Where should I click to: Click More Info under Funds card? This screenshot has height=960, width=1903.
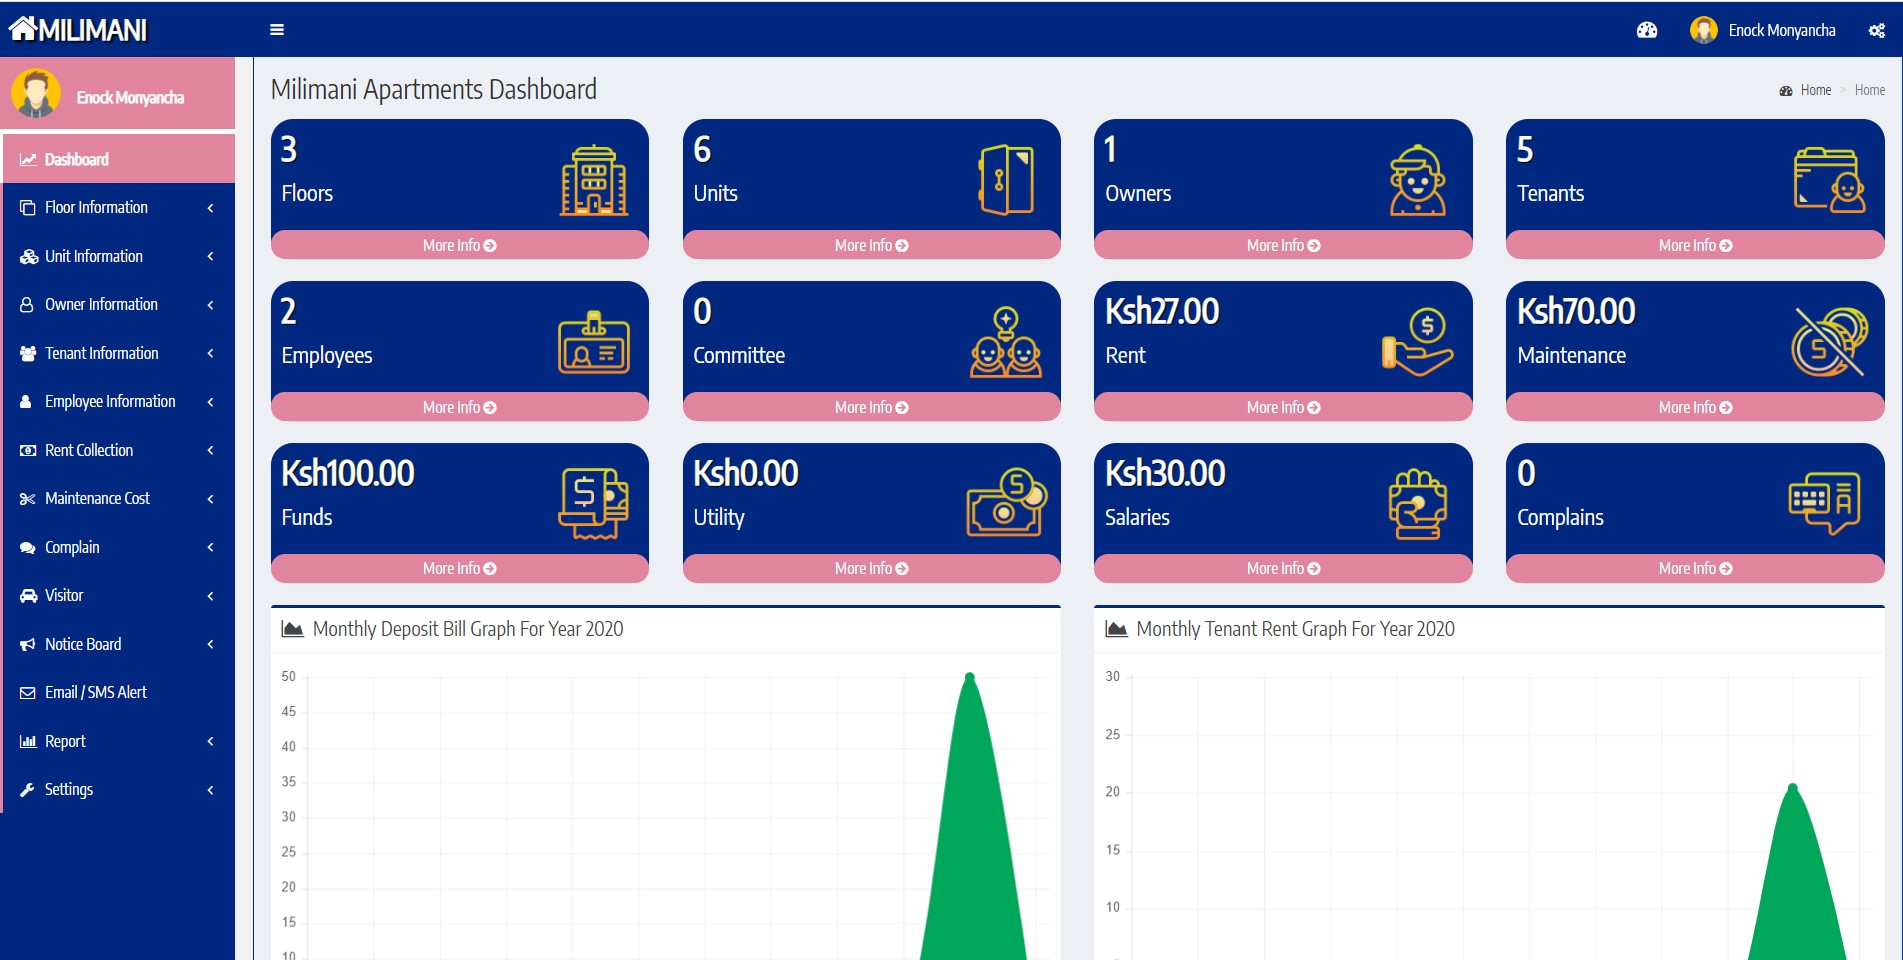pos(459,568)
